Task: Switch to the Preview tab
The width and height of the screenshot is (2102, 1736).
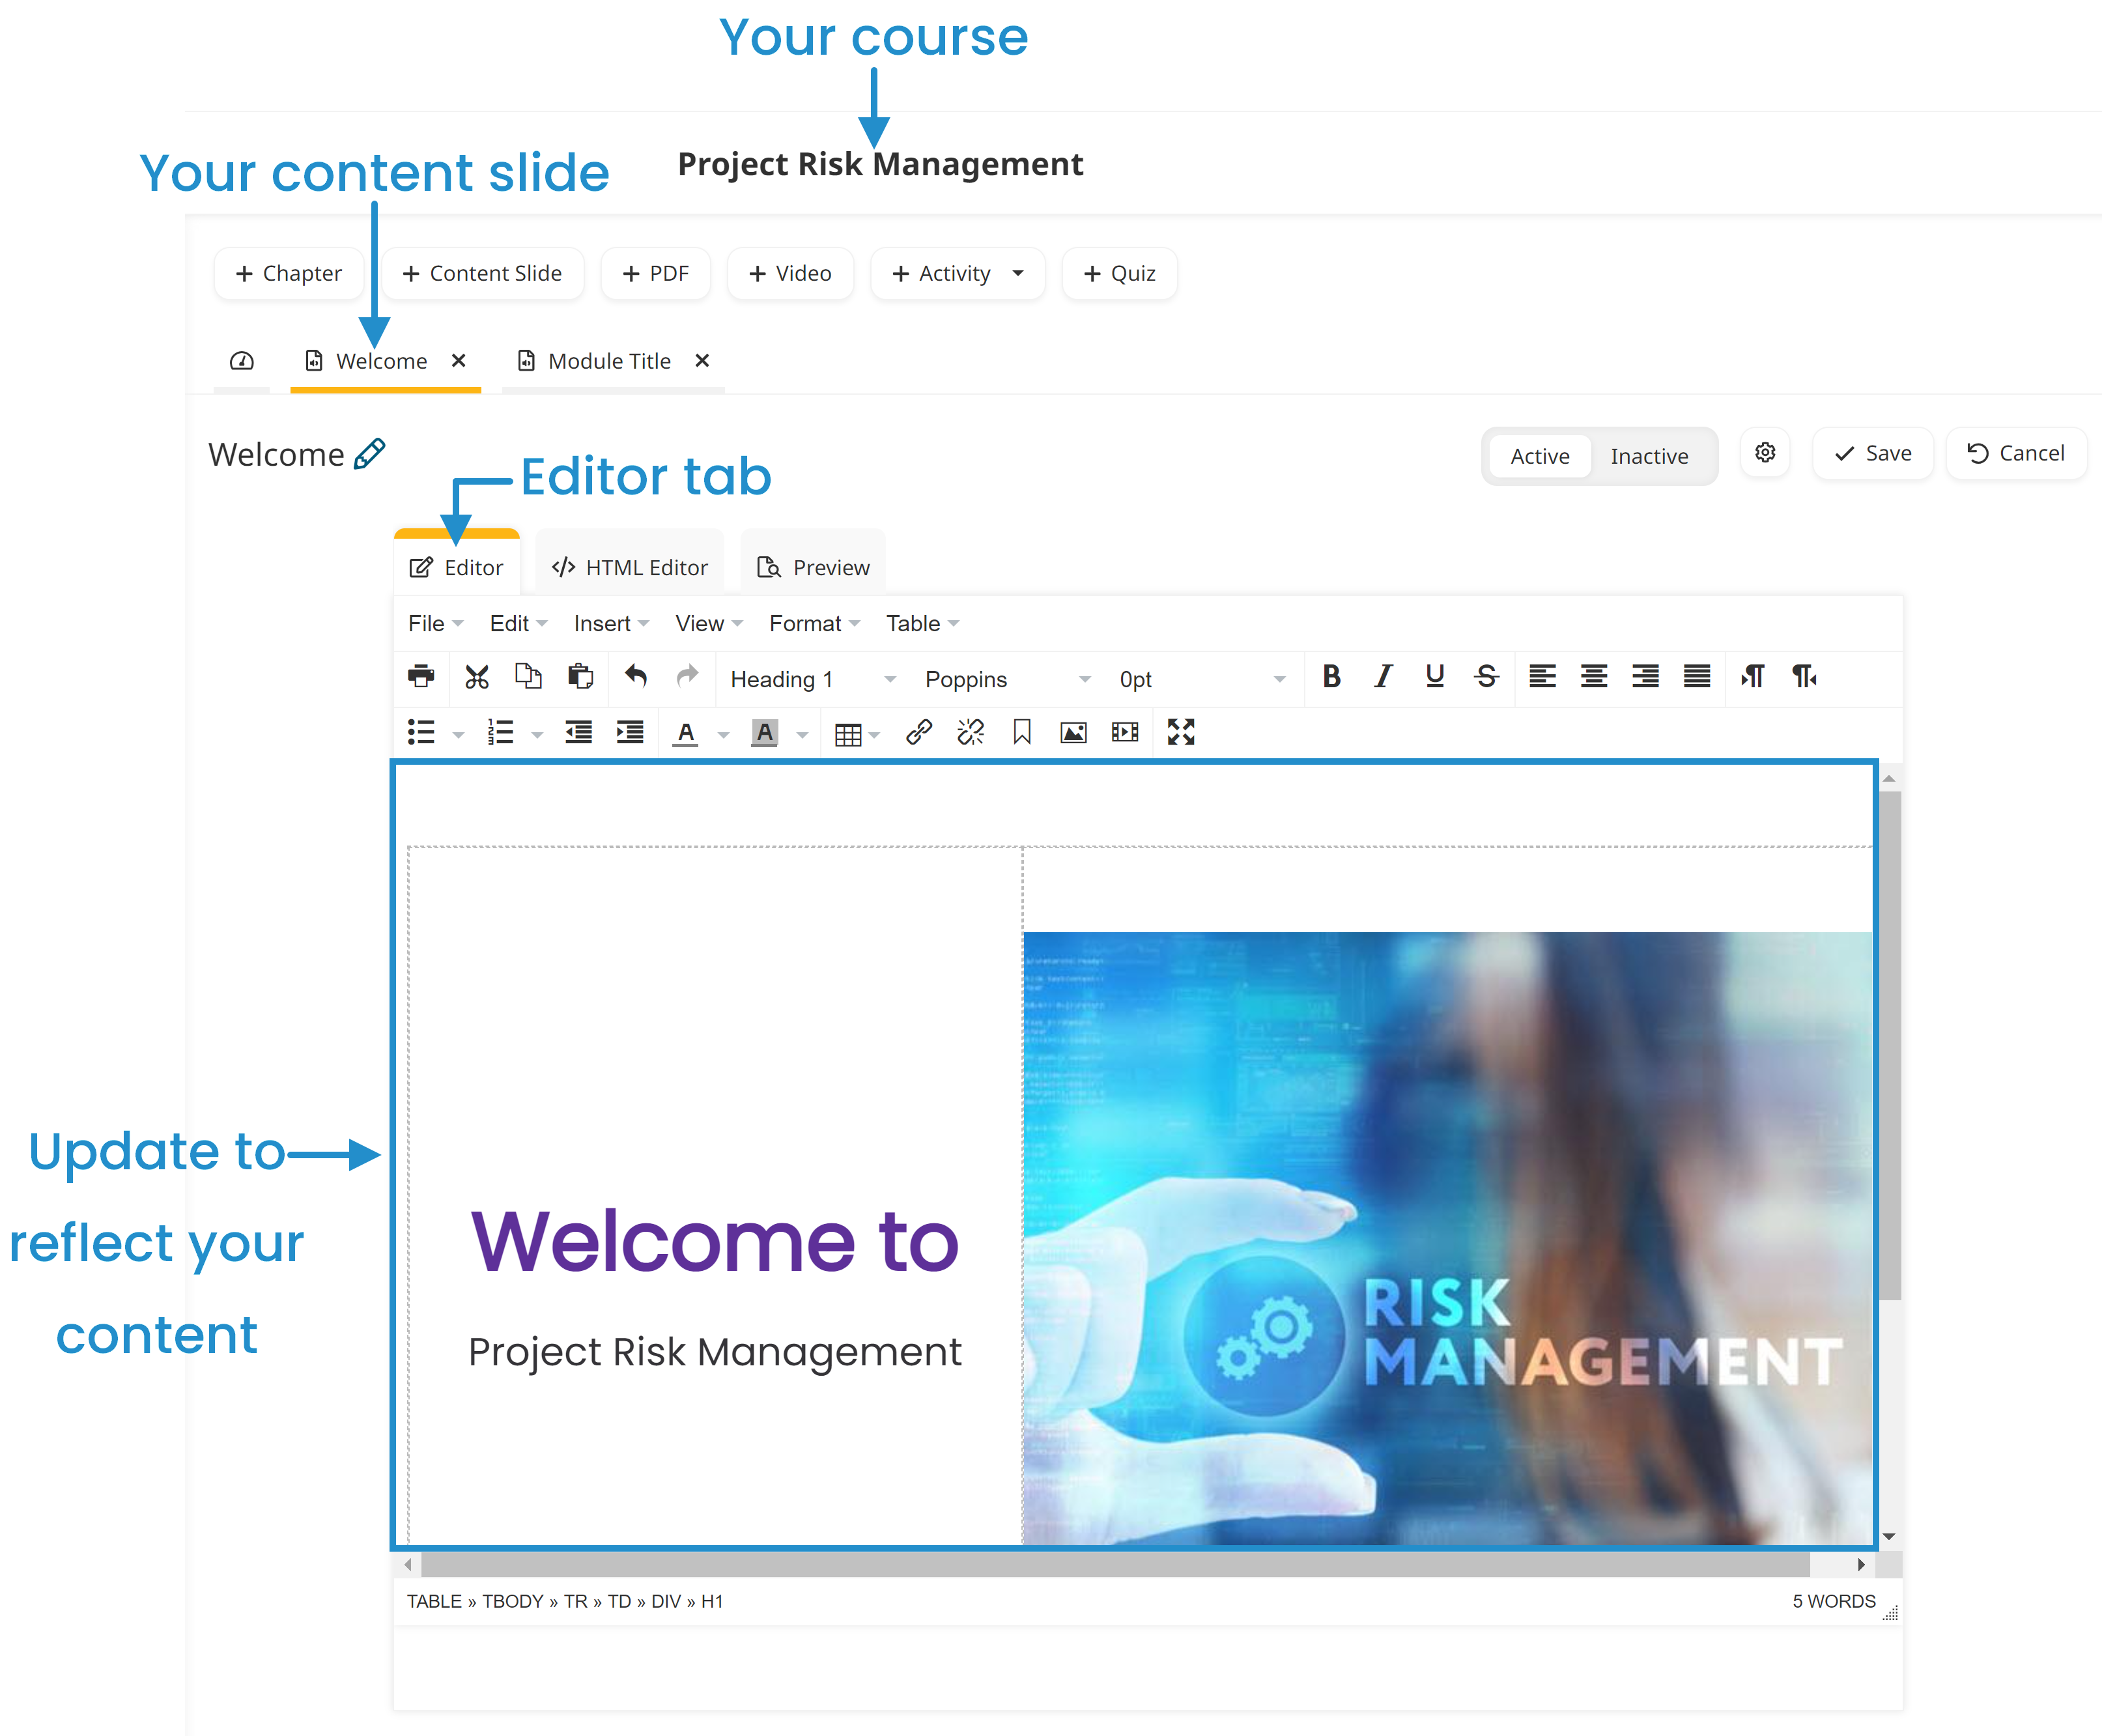Action: tap(814, 566)
